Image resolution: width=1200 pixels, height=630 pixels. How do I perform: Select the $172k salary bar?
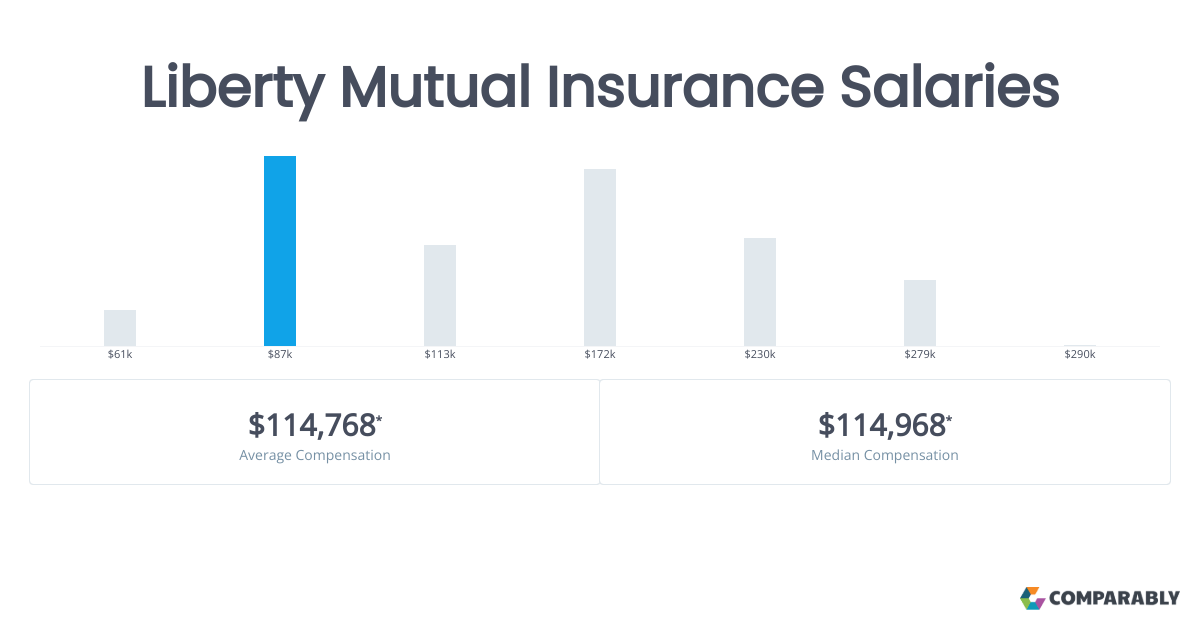[x=600, y=257]
